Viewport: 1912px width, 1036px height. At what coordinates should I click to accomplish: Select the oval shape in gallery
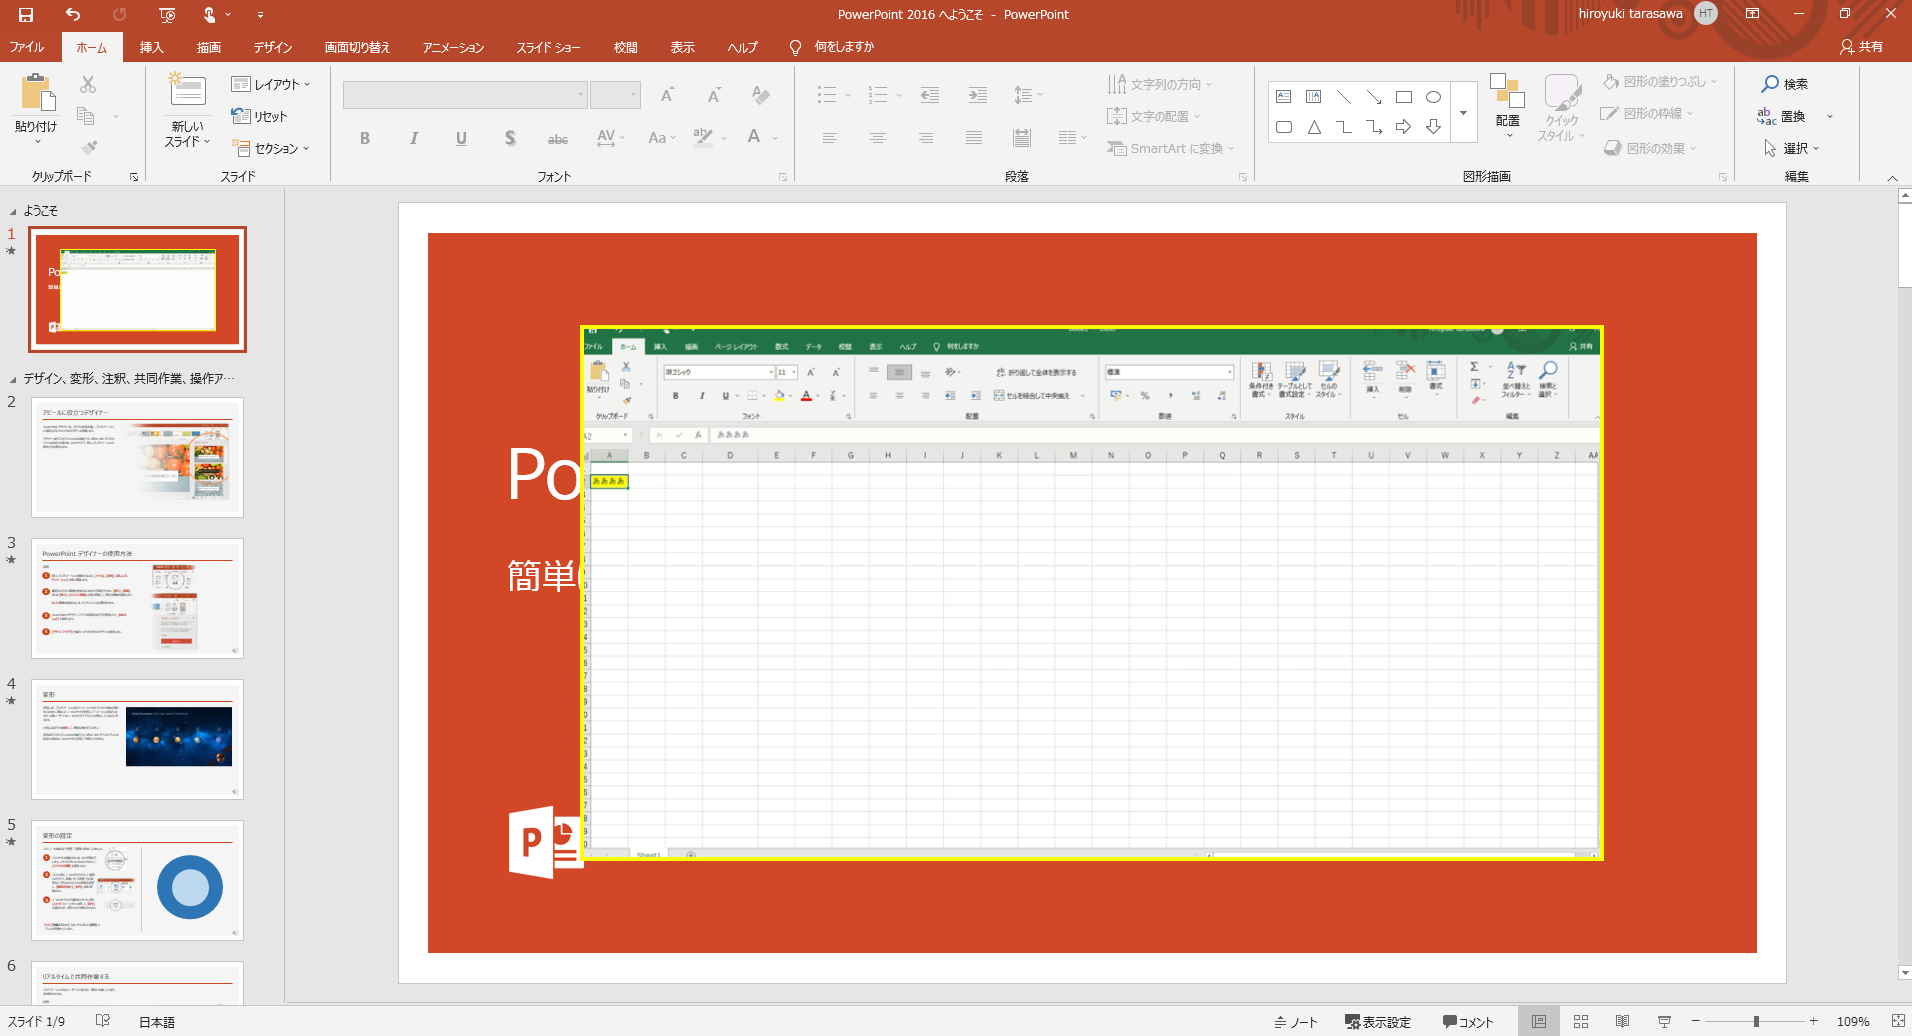pos(1433,97)
